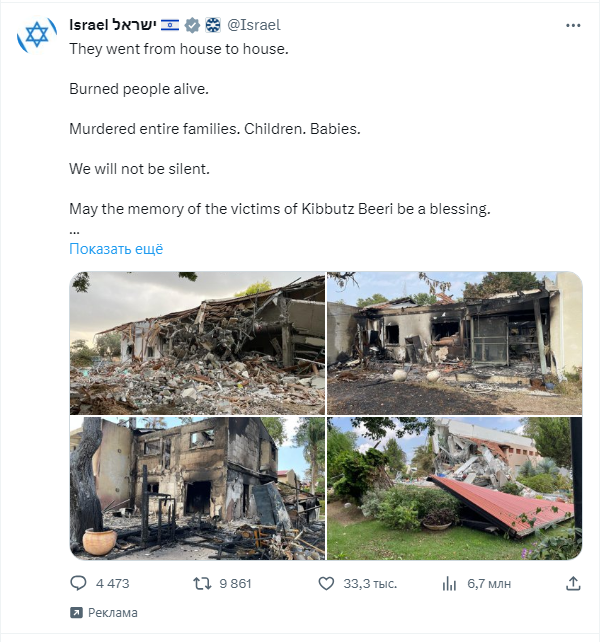The width and height of the screenshot is (604, 642).
Task: Open the Israel account profile avatar
Action: click(x=35, y=37)
